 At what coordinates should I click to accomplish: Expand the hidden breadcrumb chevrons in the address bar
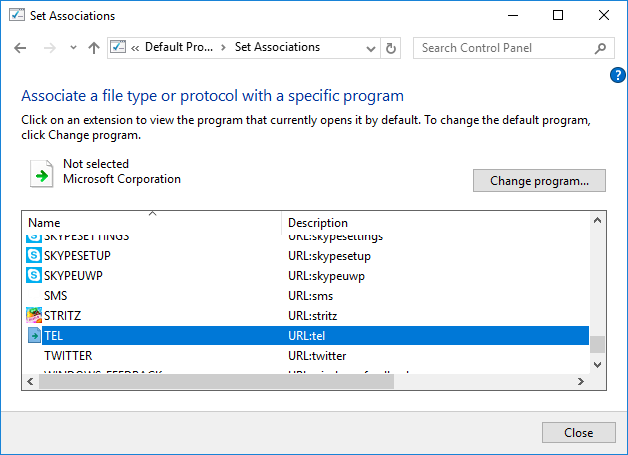coord(135,48)
